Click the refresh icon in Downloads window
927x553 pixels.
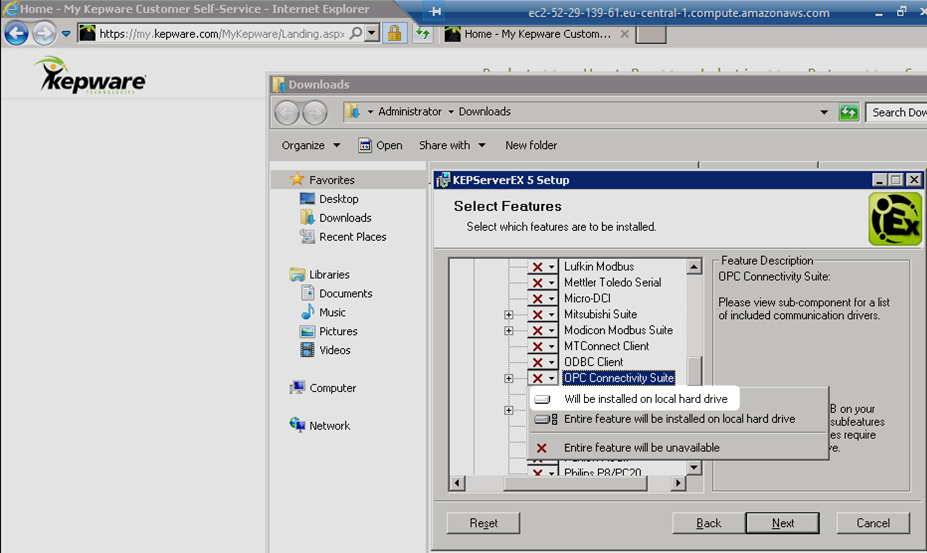(x=849, y=112)
